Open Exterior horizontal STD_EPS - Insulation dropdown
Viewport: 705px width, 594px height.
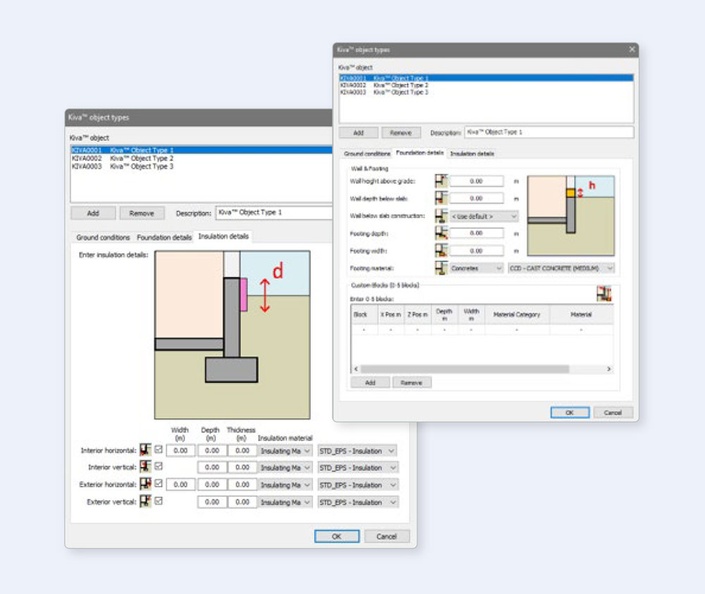click(357, 485)
